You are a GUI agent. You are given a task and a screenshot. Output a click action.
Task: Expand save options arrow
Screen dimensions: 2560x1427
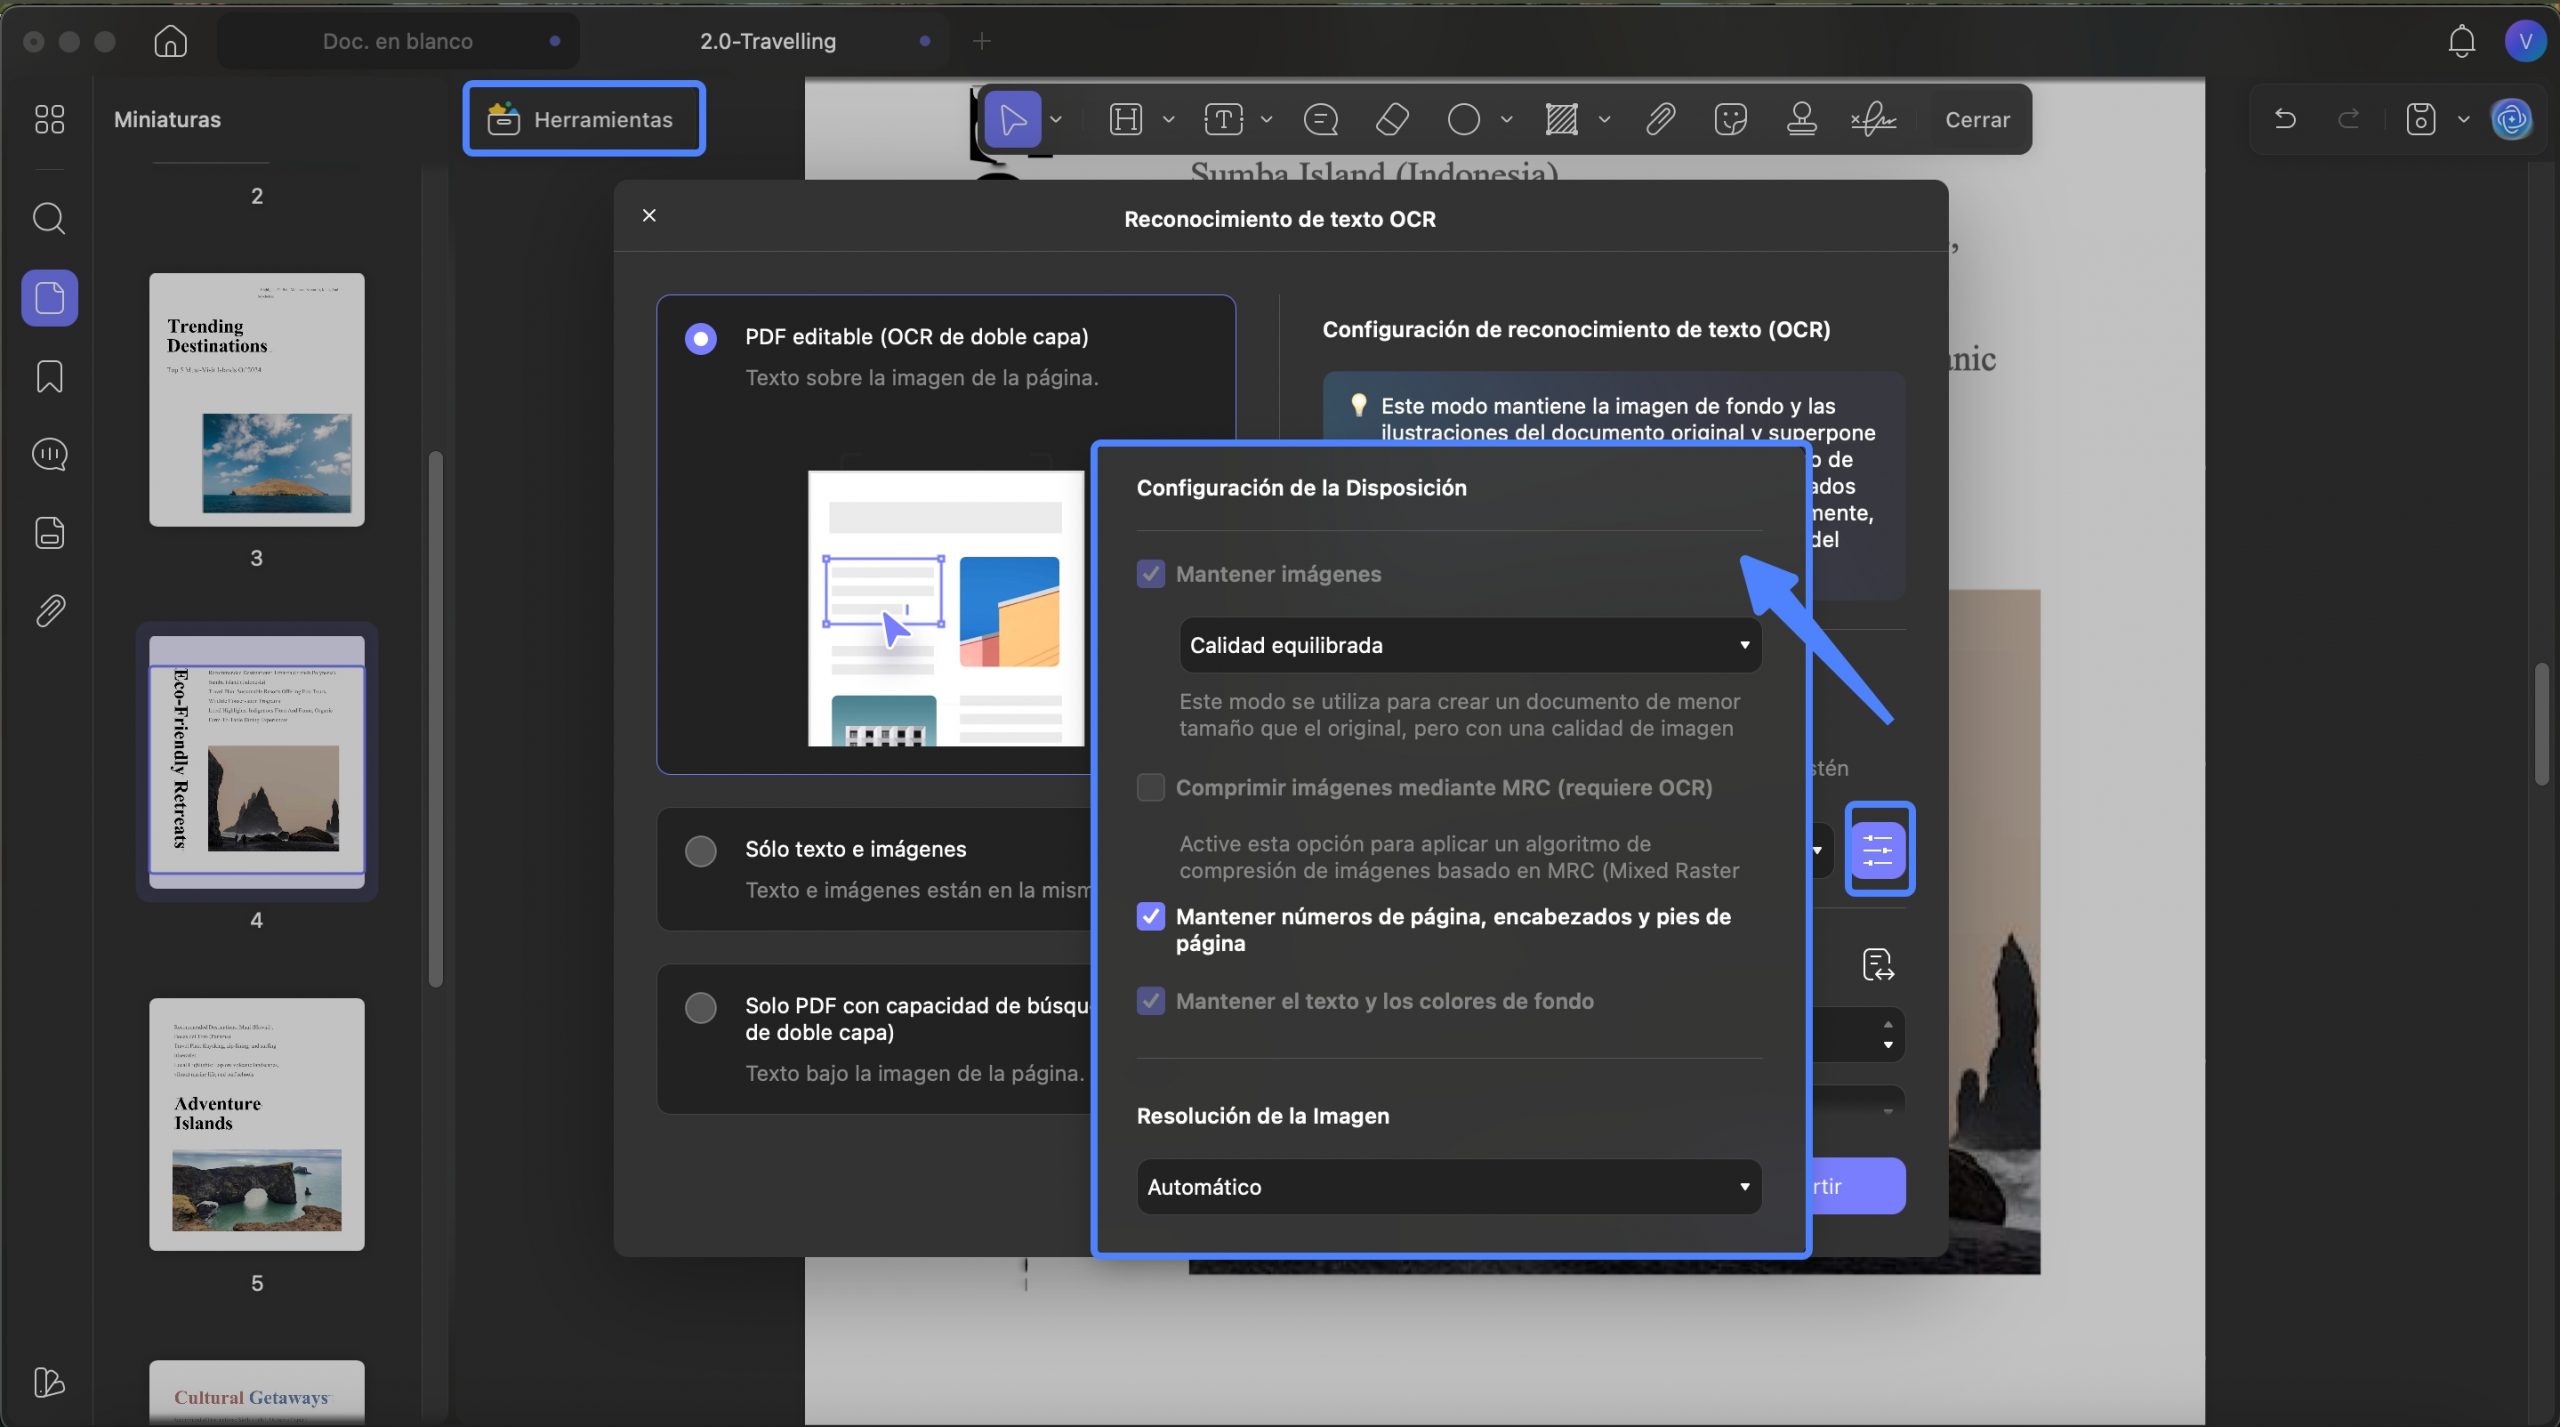pyautogui.click(x=2463, y=119)
